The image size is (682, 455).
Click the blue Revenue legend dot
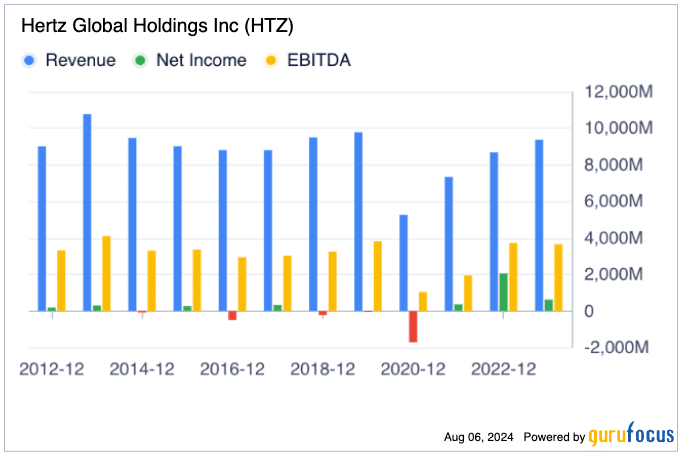[x=29, y=60]
